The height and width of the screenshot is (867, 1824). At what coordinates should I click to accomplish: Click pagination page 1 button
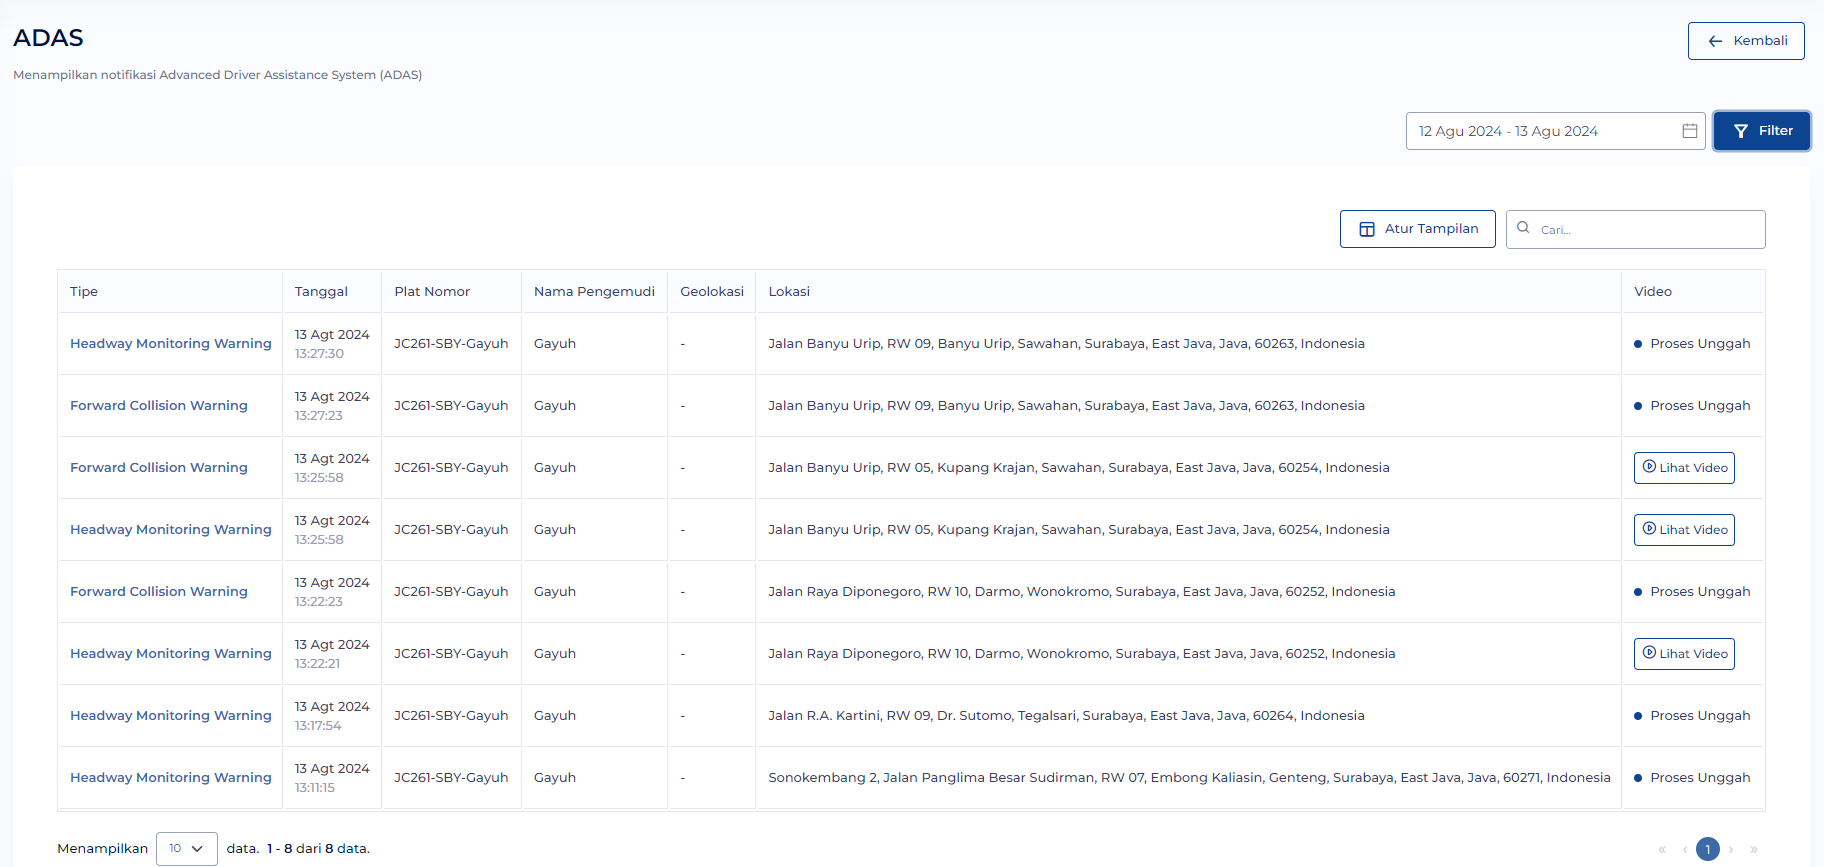point(1708,849)
